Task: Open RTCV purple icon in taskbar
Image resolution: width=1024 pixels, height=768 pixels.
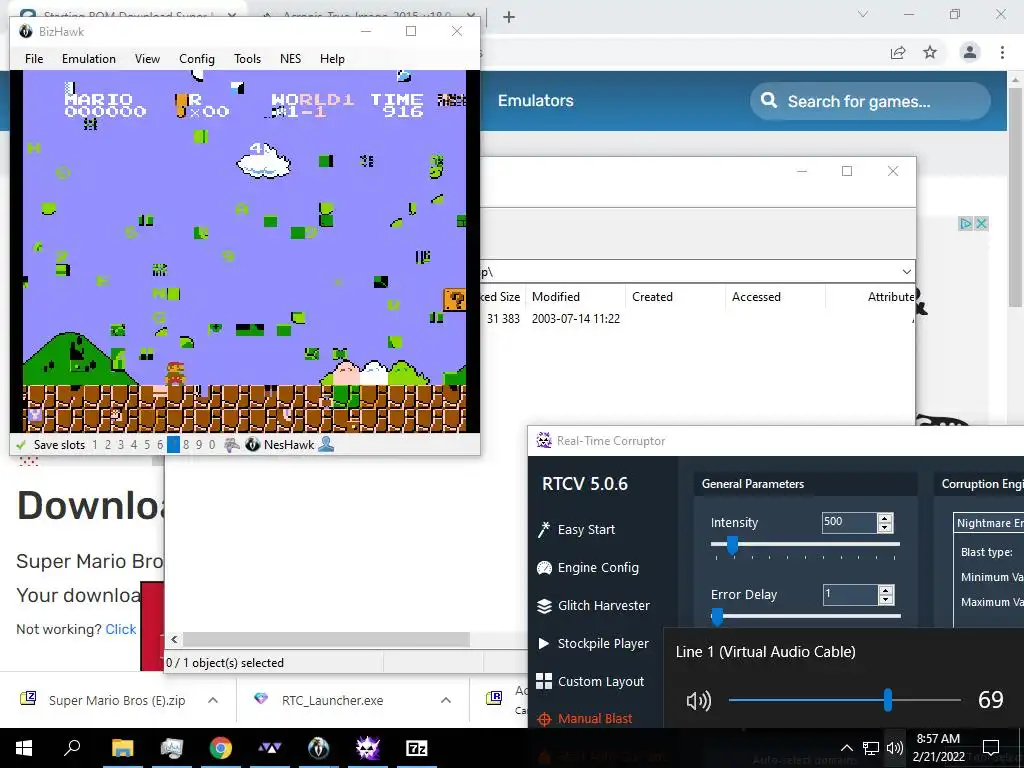Action: pos(368,748)
